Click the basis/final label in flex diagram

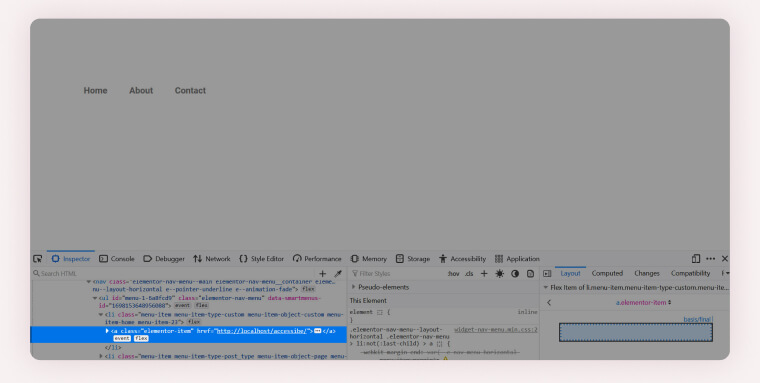pyautogui.click(x=697, y=319)
